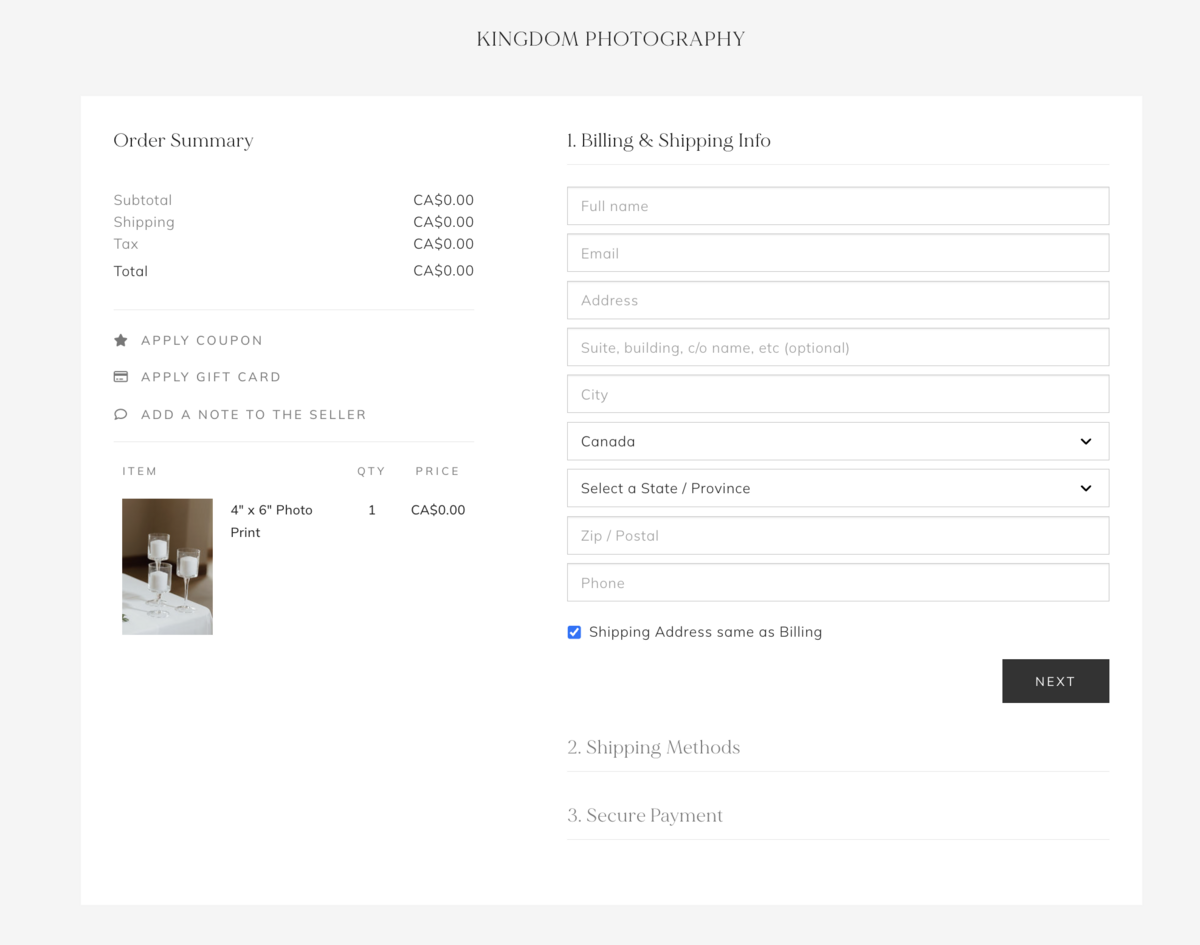
Task: Select Apply Gift Card link
Action: pyautogui.click(x=210, y=377)
